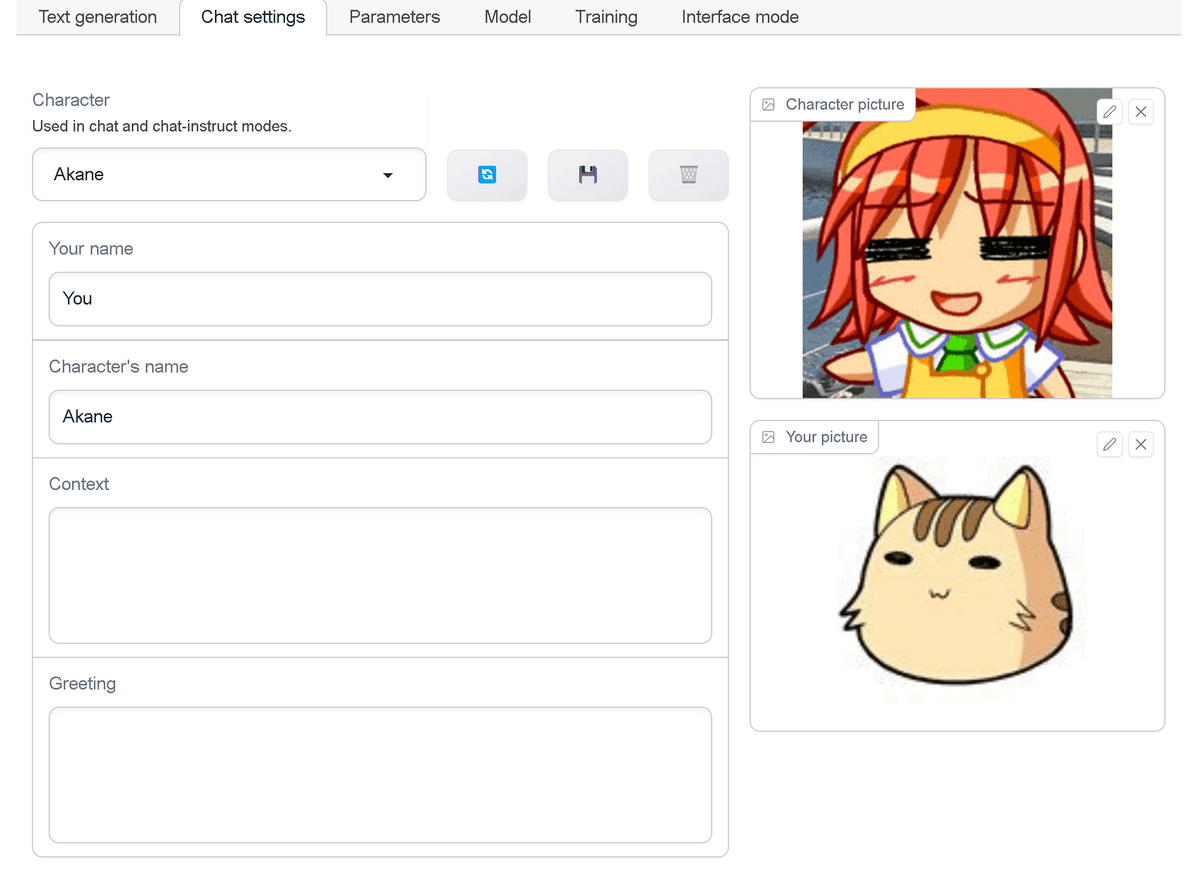Click the Character heading label
This screenshot has height=873, width=1200.
(x=71, y=100)
